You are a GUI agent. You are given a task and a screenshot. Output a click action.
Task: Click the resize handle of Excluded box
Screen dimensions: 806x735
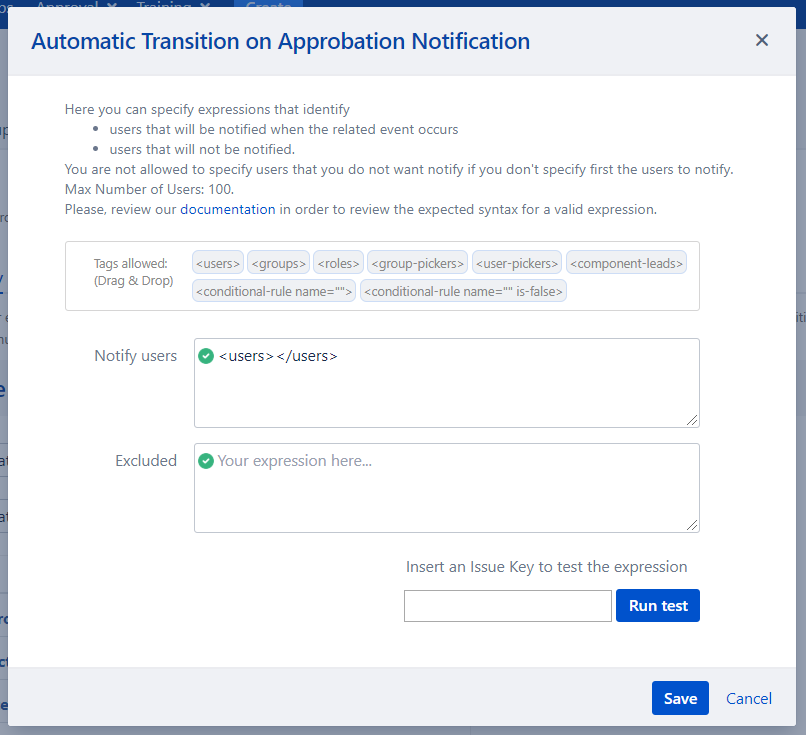(x=692, y=525)
